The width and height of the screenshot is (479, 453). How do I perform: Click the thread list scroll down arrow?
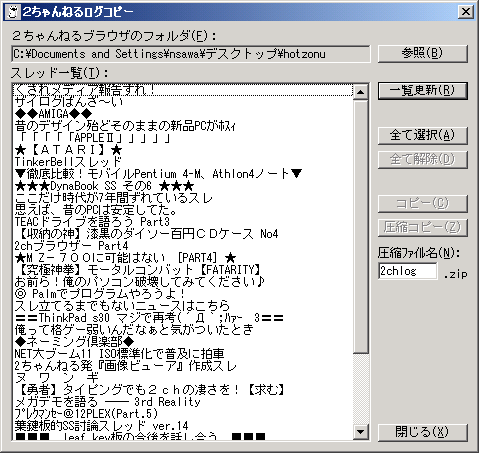click(x=360, y=432)
